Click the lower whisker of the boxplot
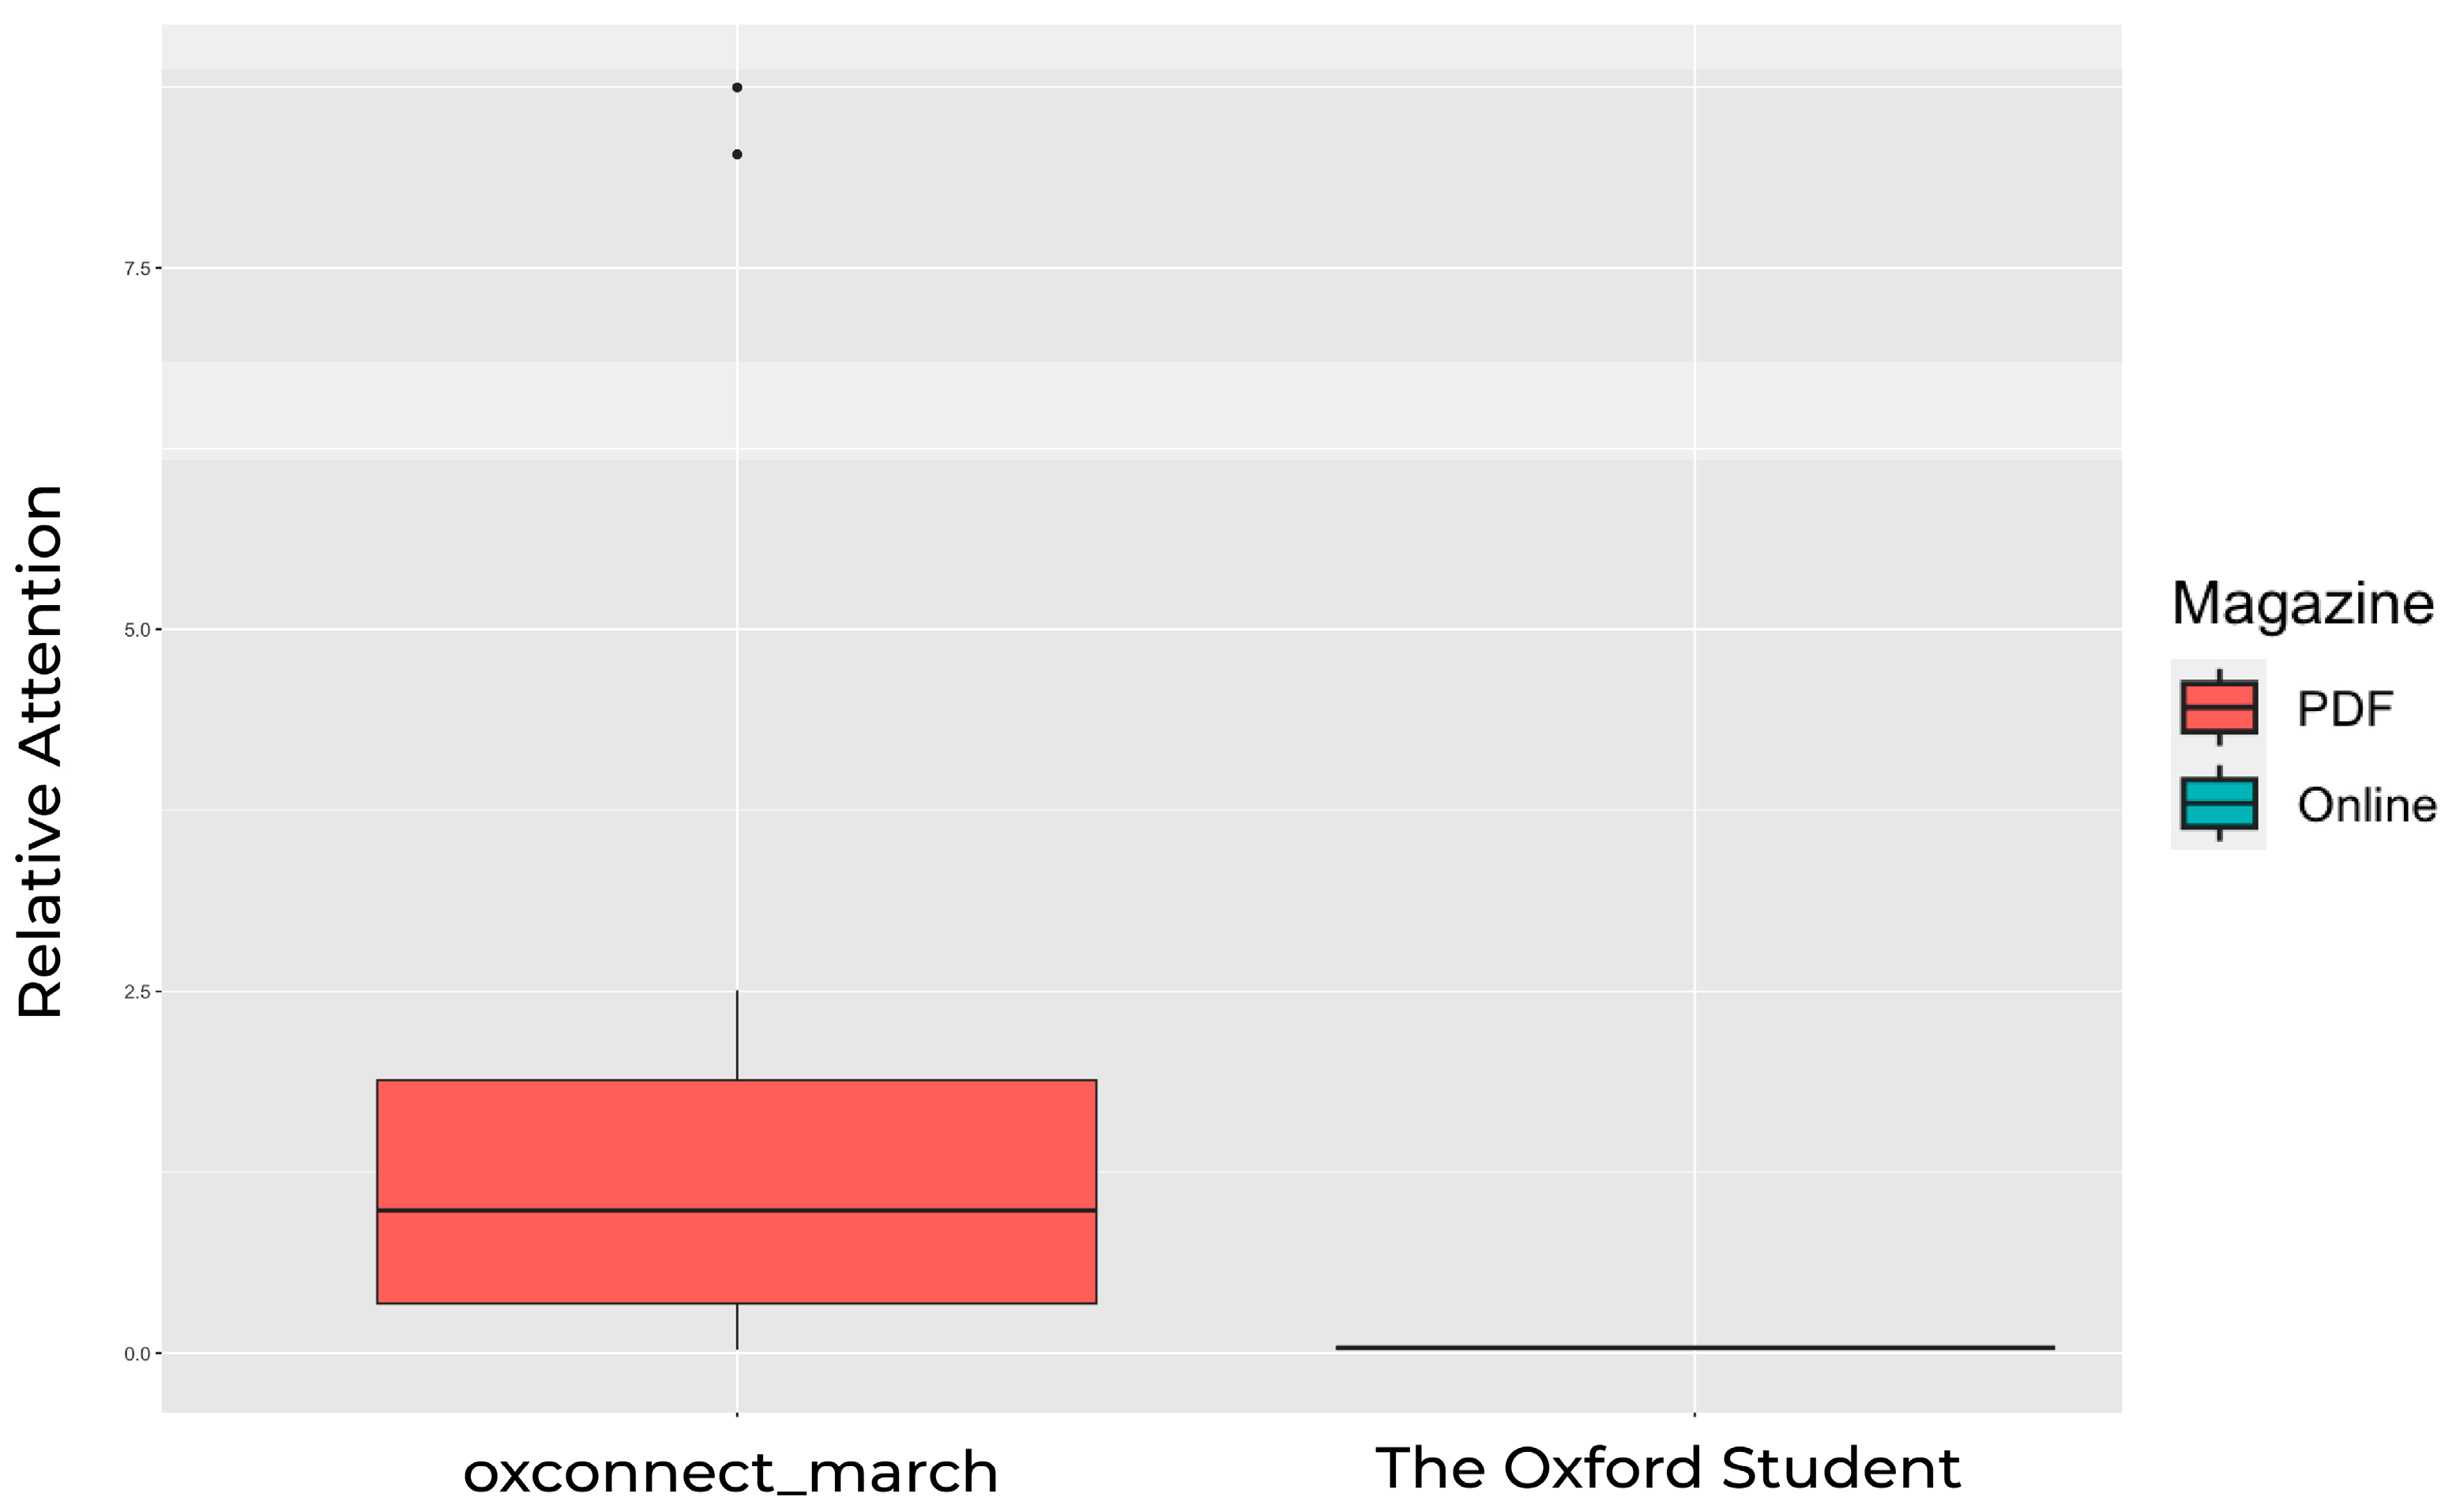 737,1326
